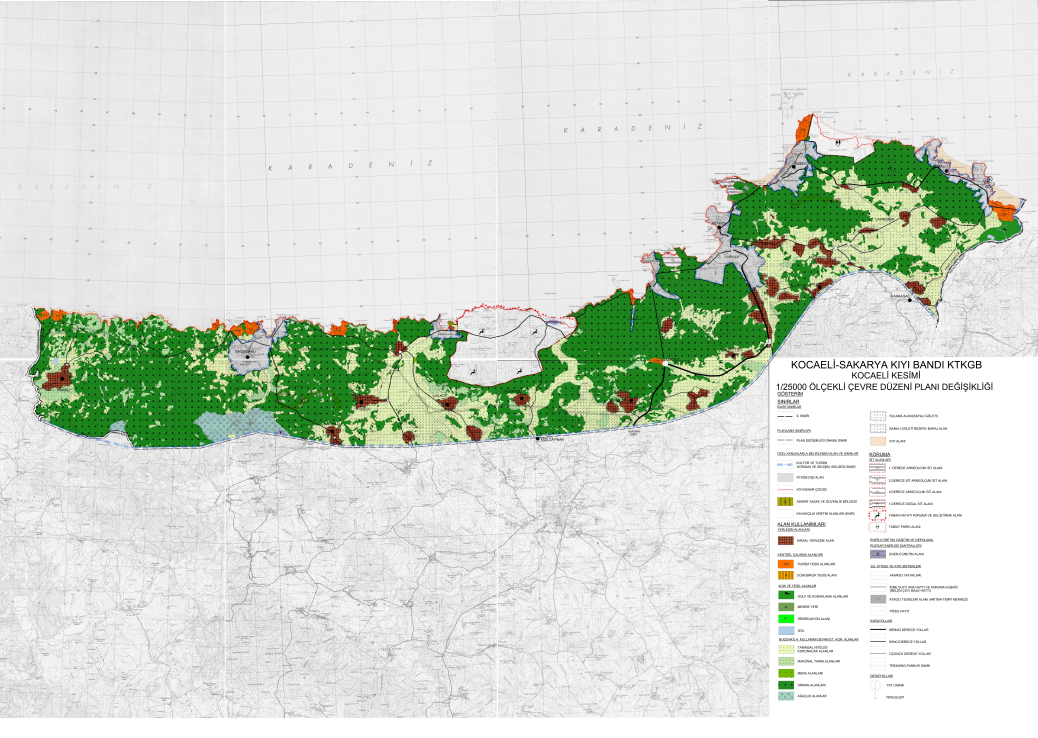Click the orange Turizm Tesis Alanları legend swatch
Screen dimensions: 1038x738
click(786, 564)
